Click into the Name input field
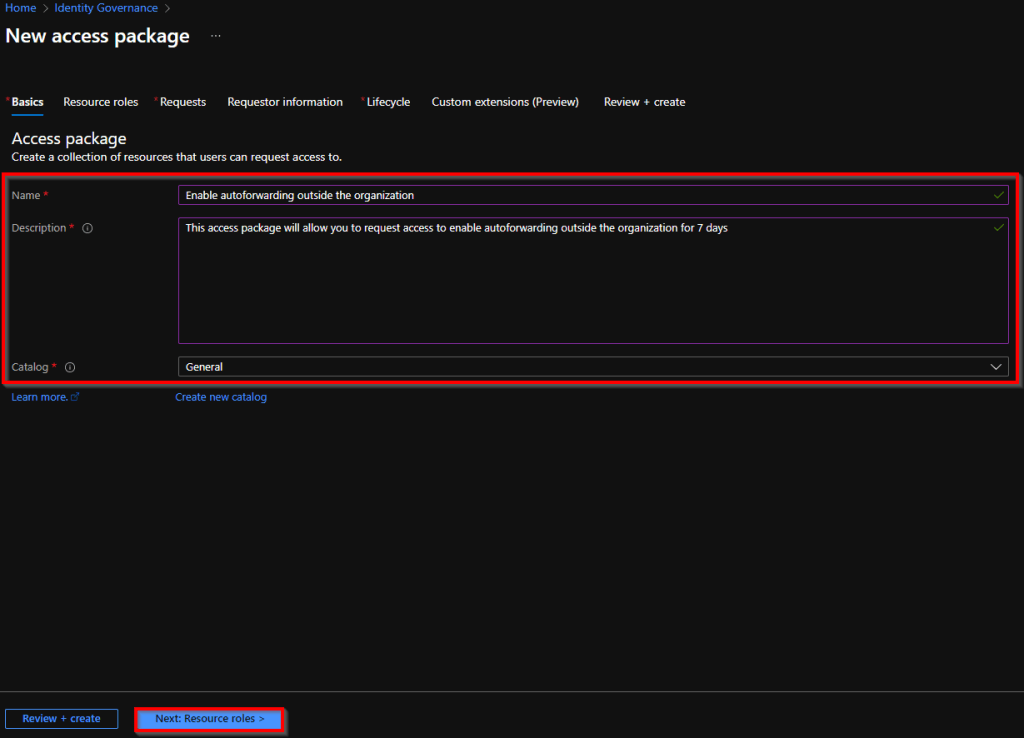This screenshot has height=738, width=1024. 585,195
